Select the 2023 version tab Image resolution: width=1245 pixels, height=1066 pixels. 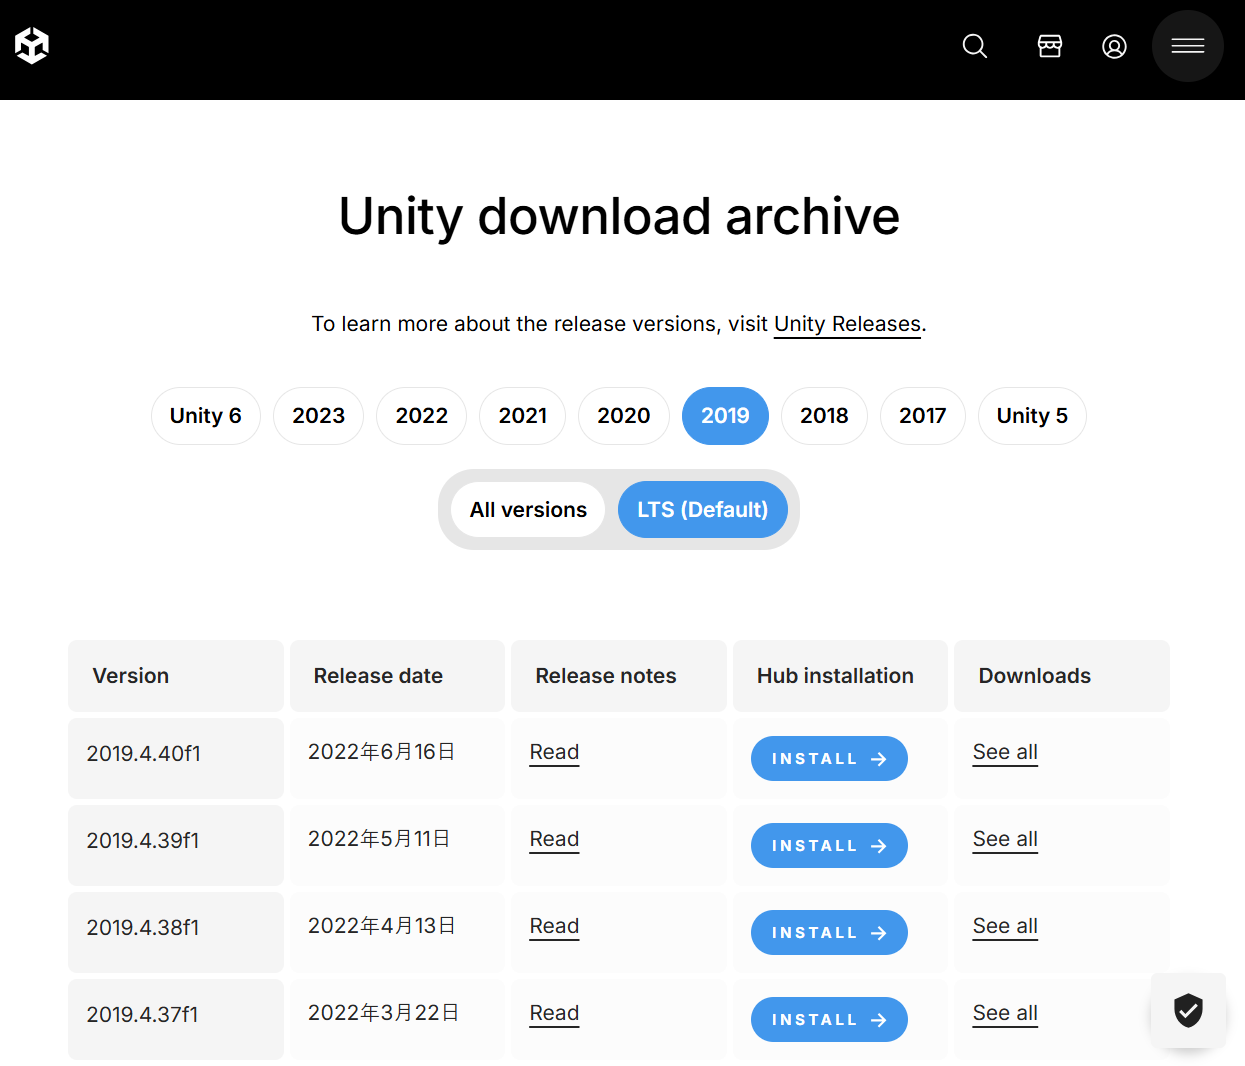(318, 416)
